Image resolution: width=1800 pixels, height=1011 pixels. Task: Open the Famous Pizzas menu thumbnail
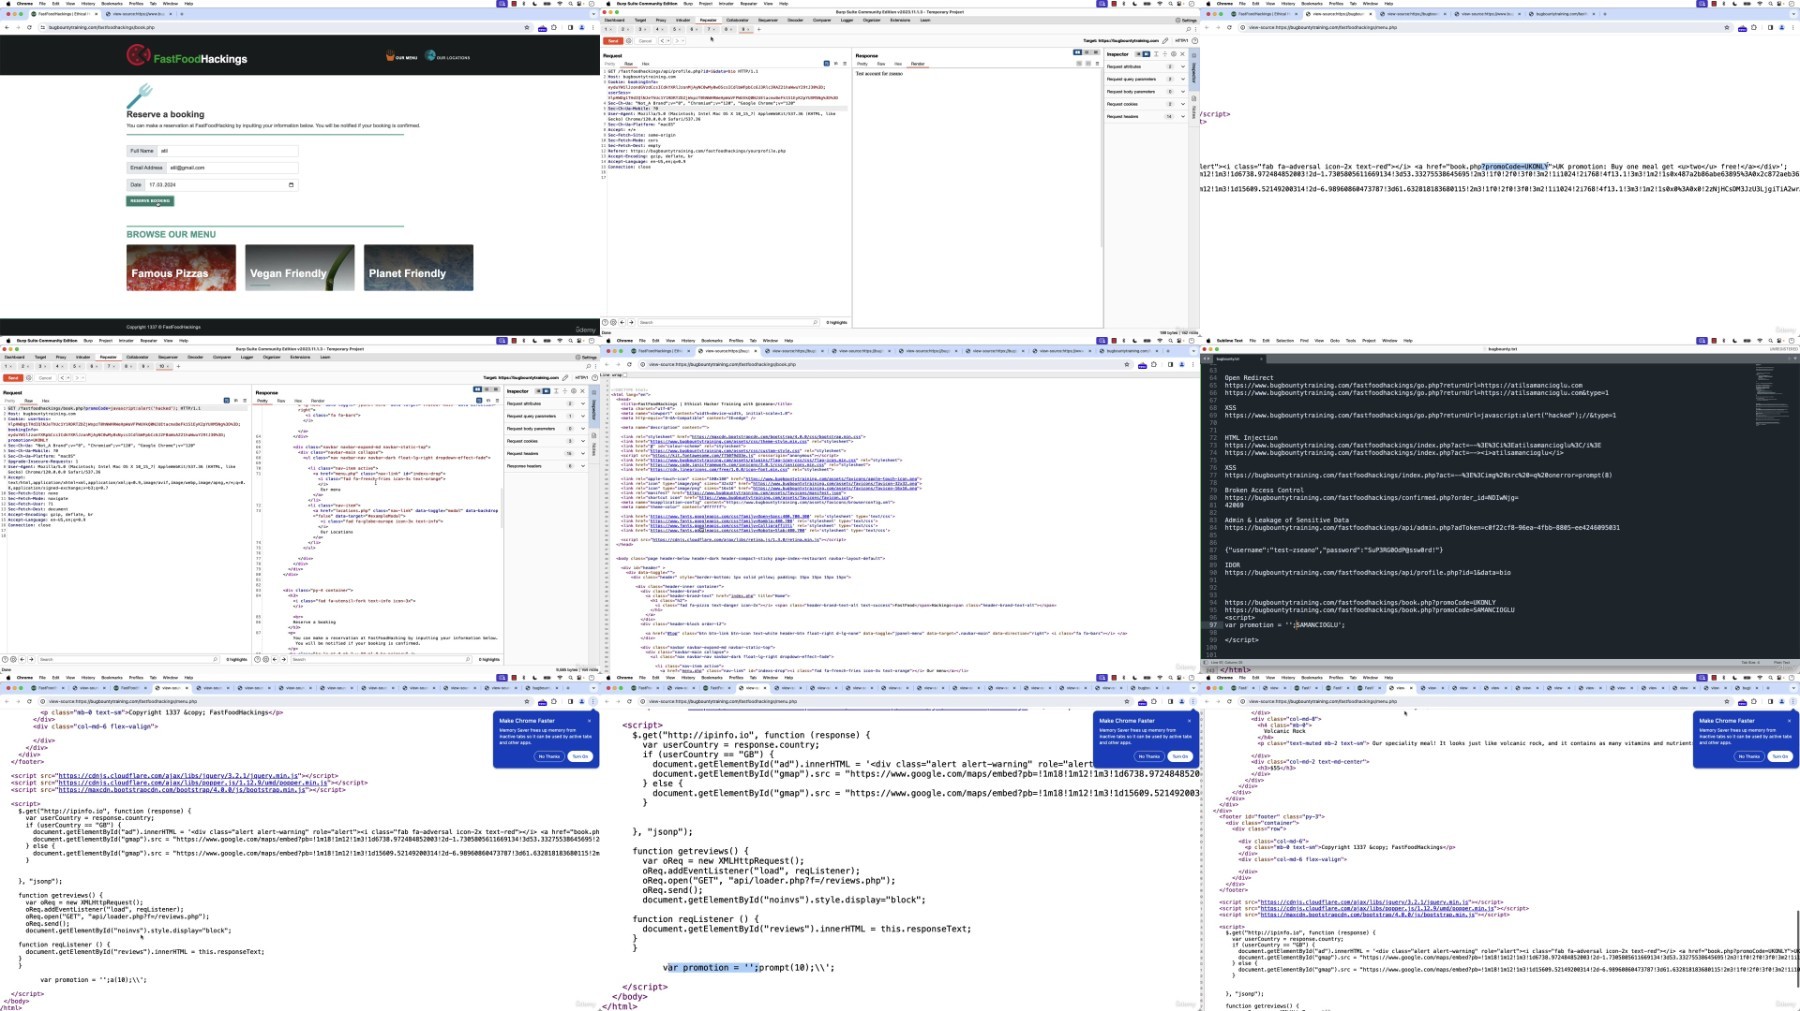(x=181, y=268)
